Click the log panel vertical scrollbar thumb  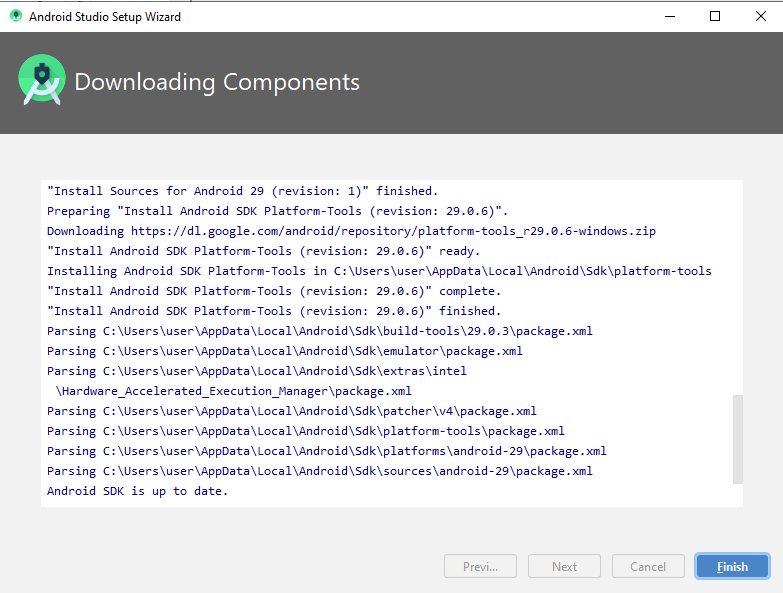(738, 439)
